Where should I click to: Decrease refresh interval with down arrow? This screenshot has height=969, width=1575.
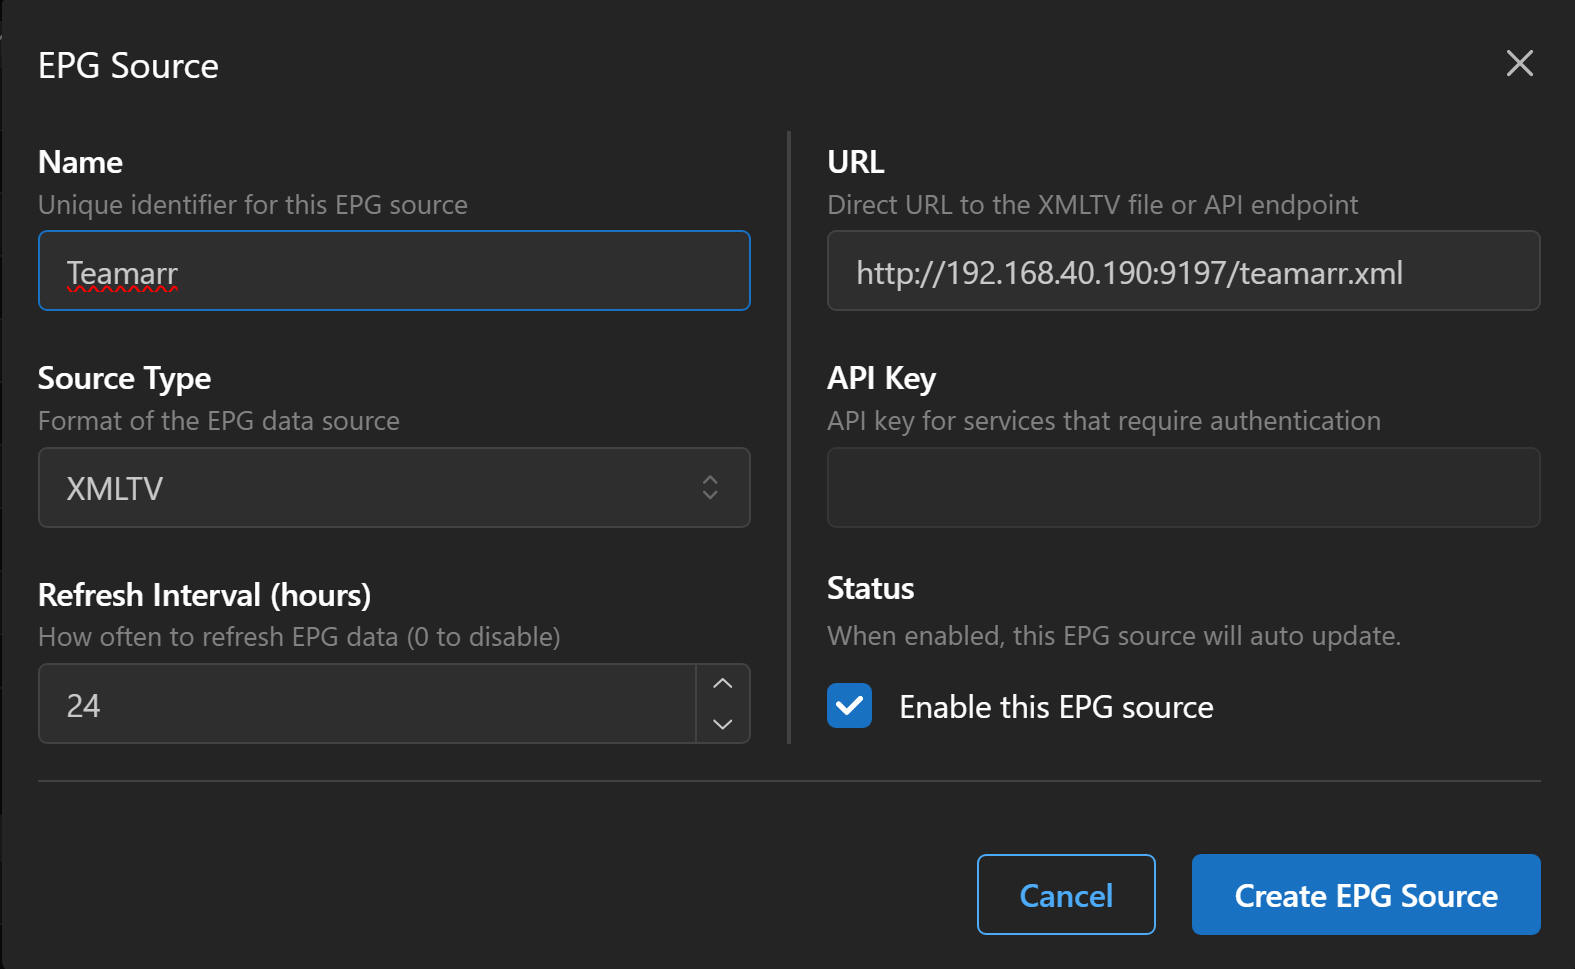pos(723,724)
